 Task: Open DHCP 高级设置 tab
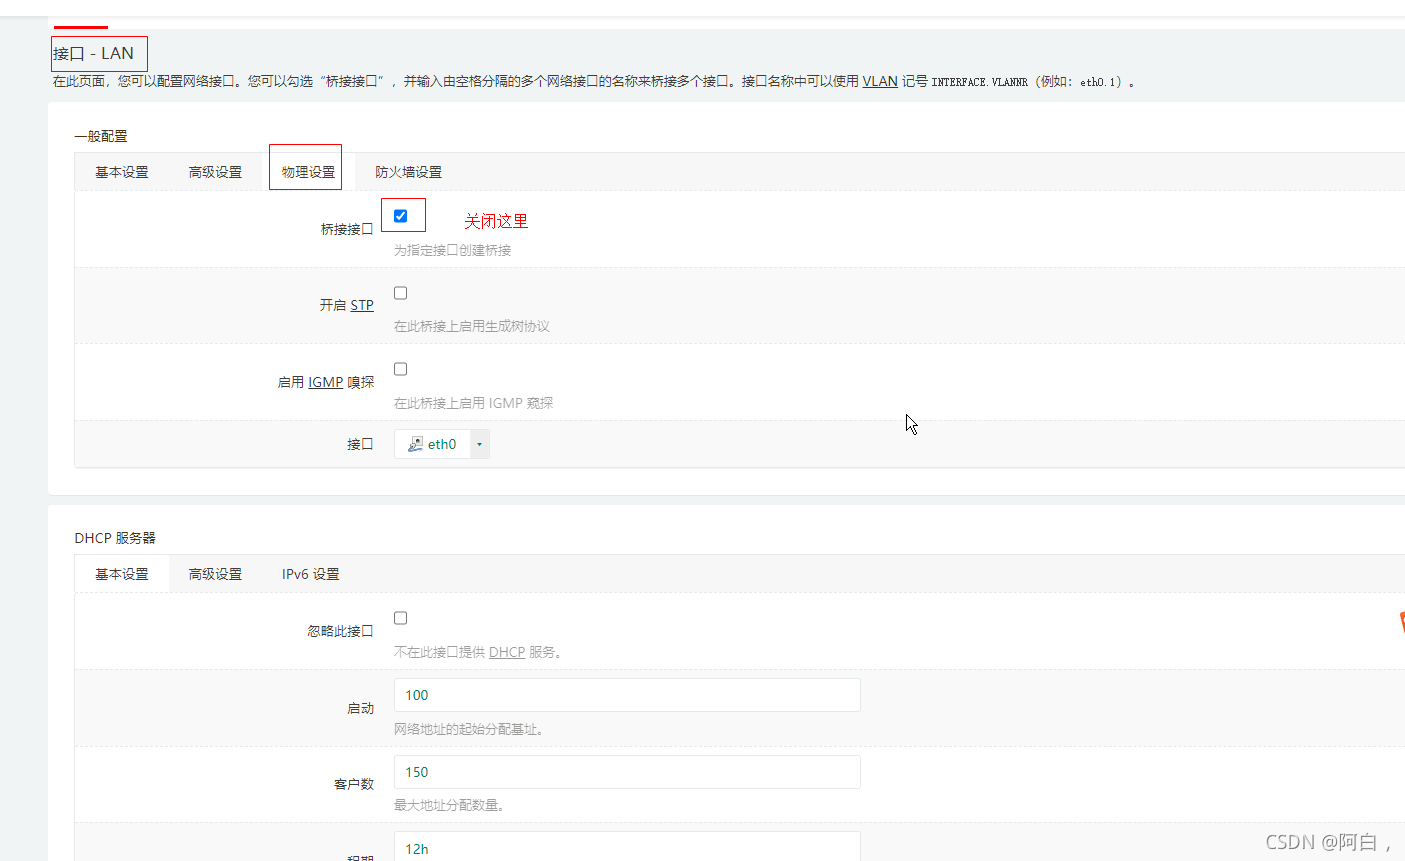click(215, 574)
